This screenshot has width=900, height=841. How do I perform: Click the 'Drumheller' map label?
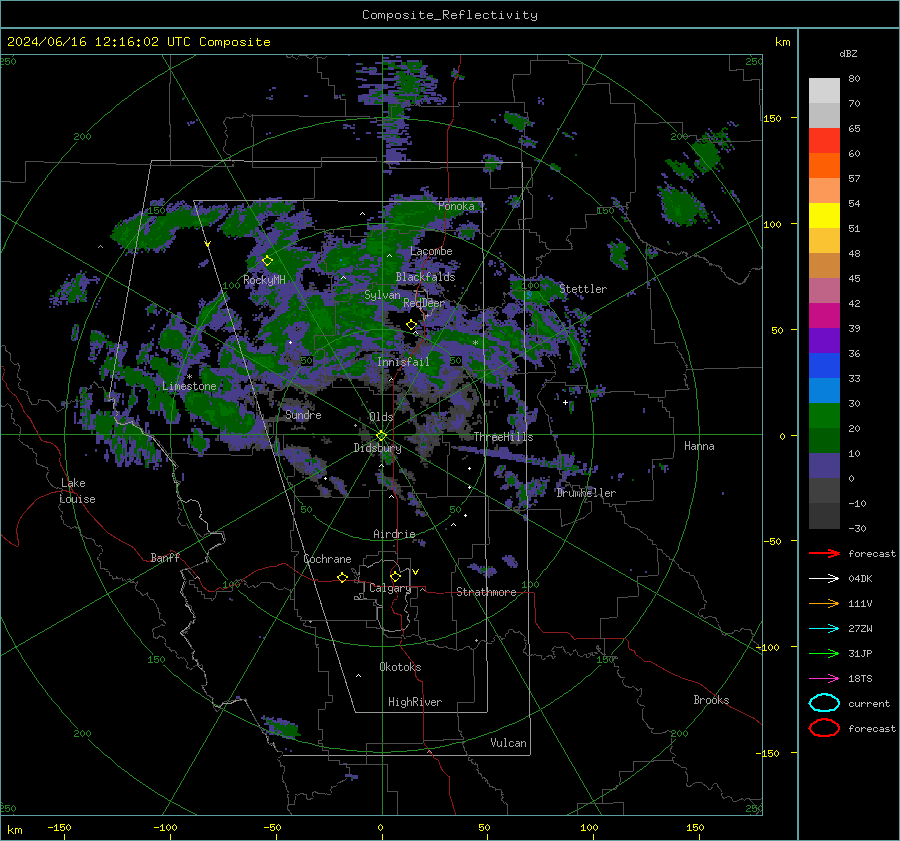pyautogui.click(x=585, y=493)
